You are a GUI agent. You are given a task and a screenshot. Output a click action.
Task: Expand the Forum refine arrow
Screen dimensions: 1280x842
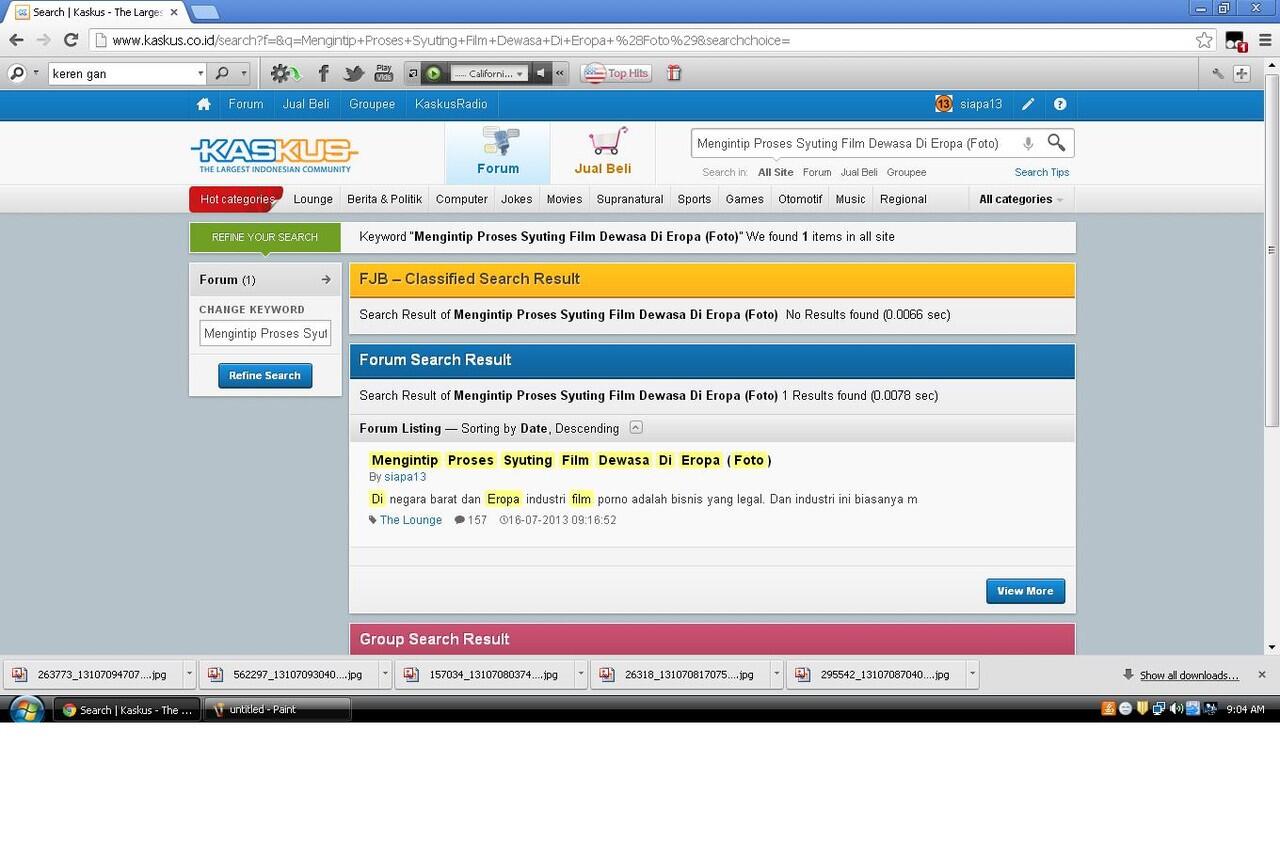(326, 280)
